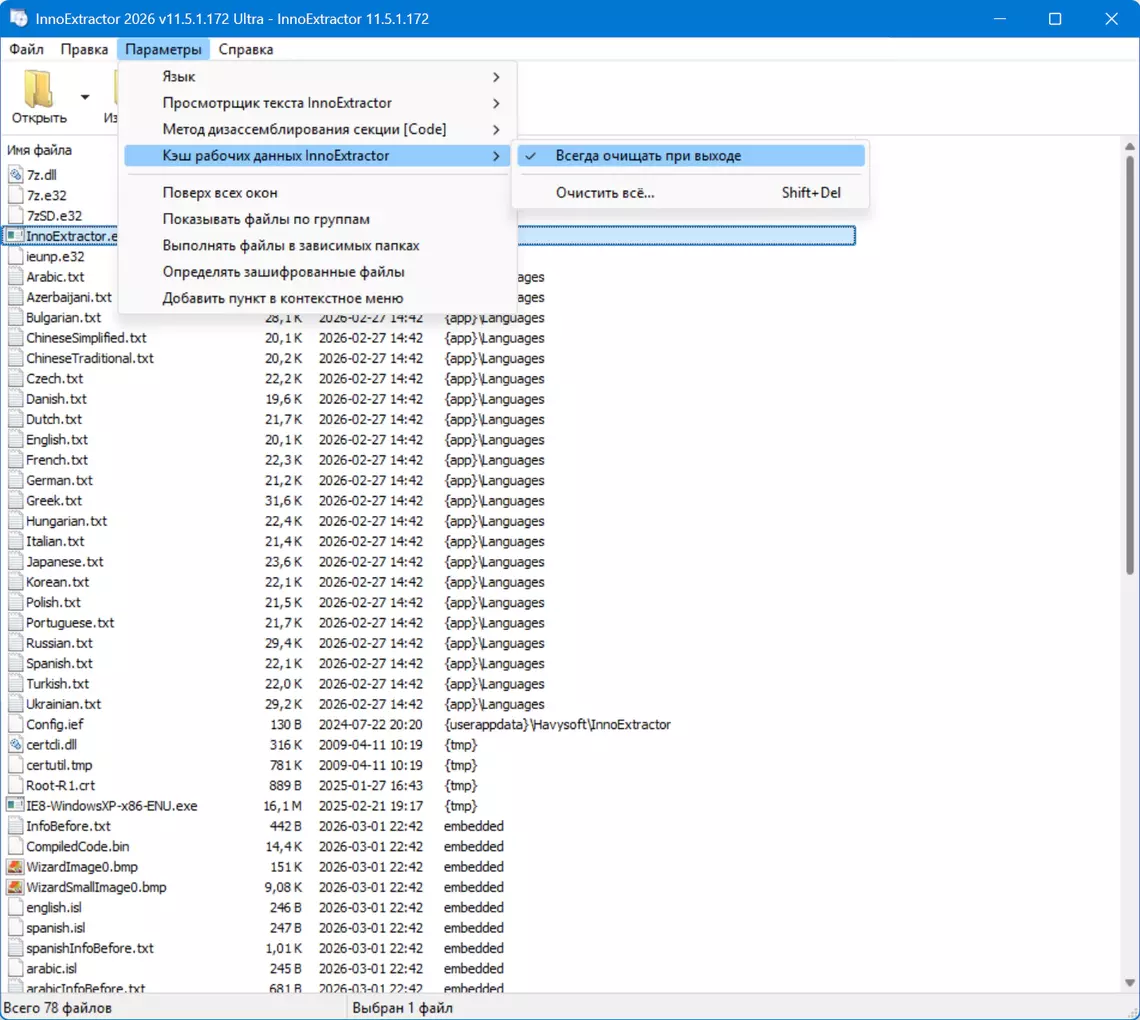Toggle 'Всегда очищать при выходе' option
This screenshot has height=1020, width=1140.
(648, 156)
